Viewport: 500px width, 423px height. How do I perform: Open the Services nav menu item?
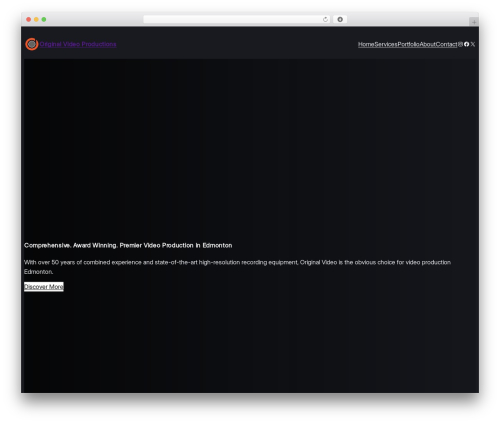coord(386,44)
